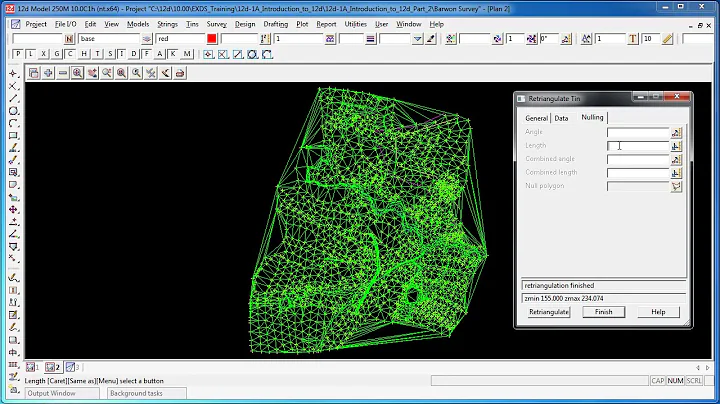Click the model select icon beside 'base' field
The image size is (720, 404).
click(146, 39)
